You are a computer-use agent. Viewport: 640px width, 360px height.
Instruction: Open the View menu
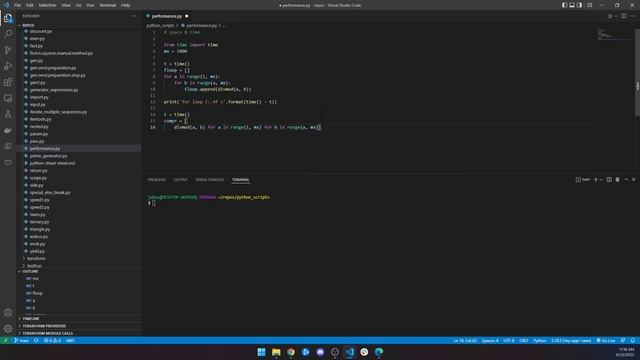(66, 5)
